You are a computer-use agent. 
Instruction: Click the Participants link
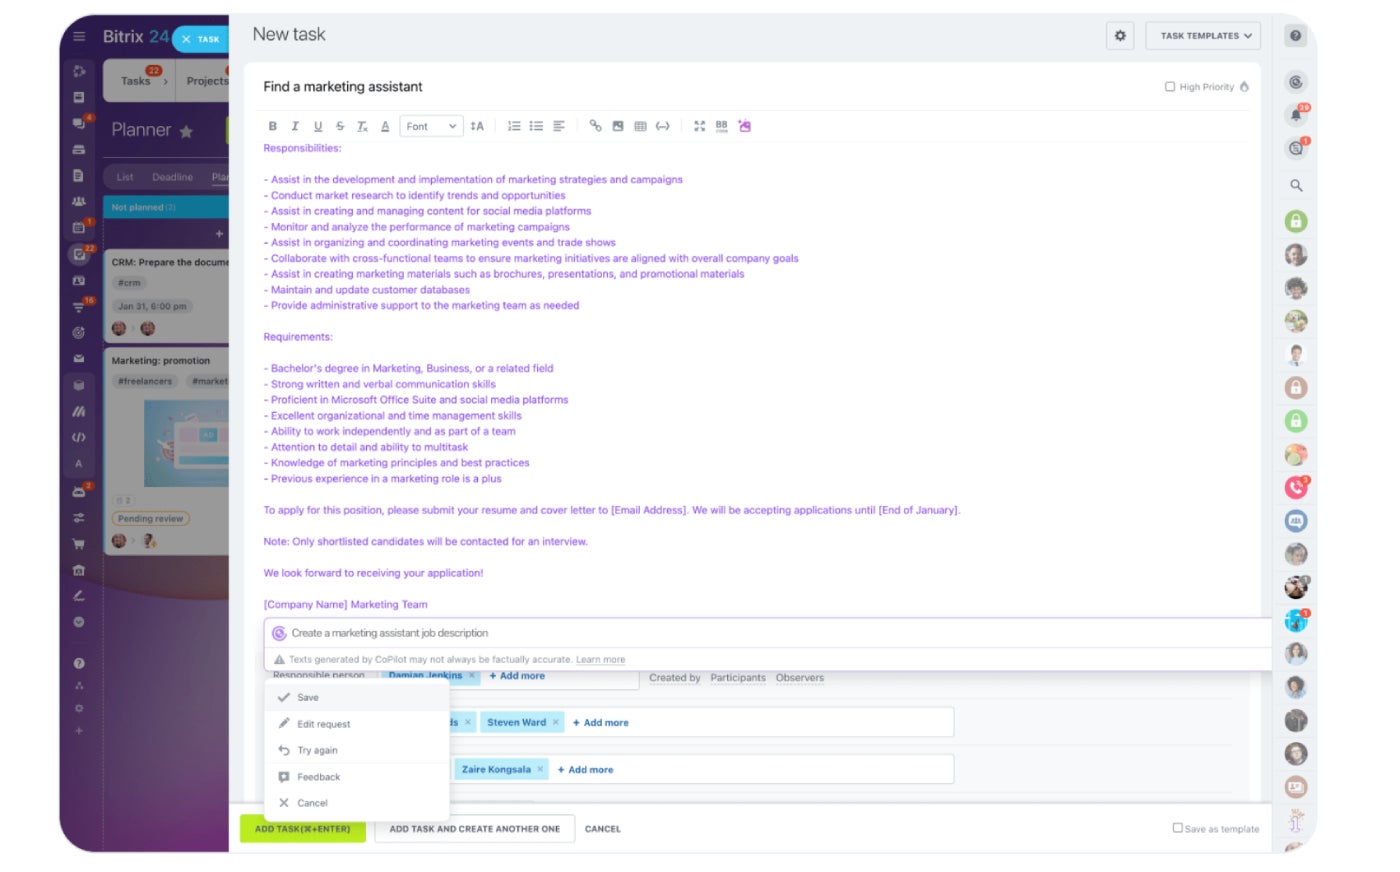[x=738, y=678]
